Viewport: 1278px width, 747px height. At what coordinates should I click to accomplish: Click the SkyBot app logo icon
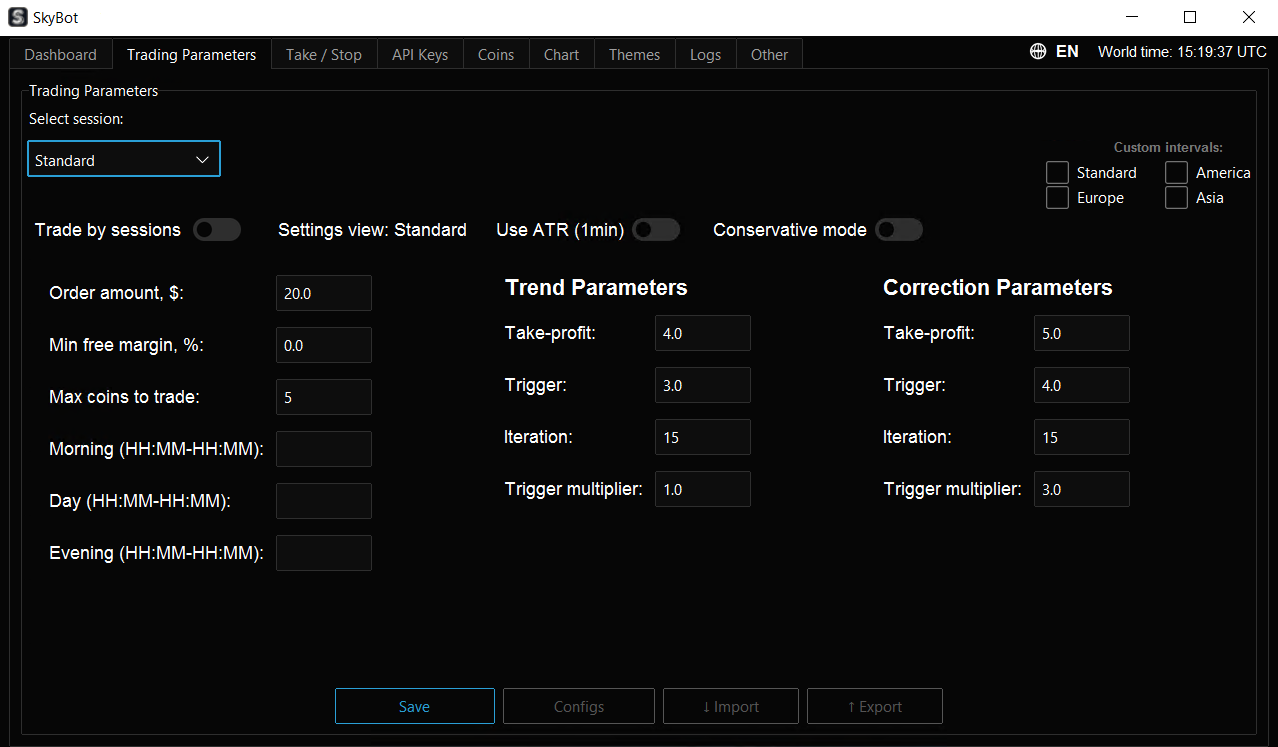click(x=17, y=17)
